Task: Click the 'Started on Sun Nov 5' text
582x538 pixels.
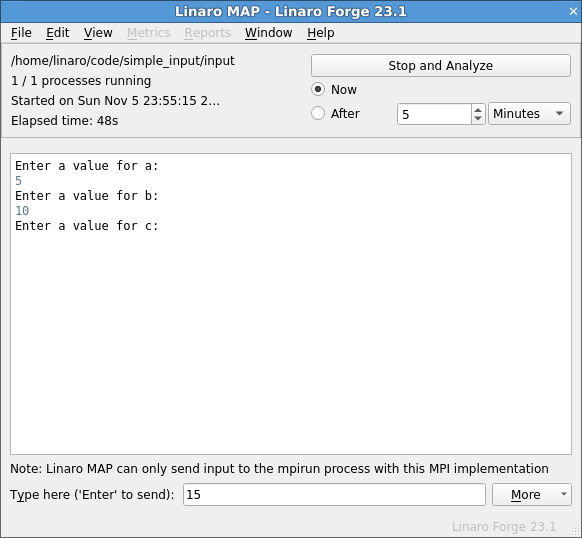Action: click(x=115, y=101)
